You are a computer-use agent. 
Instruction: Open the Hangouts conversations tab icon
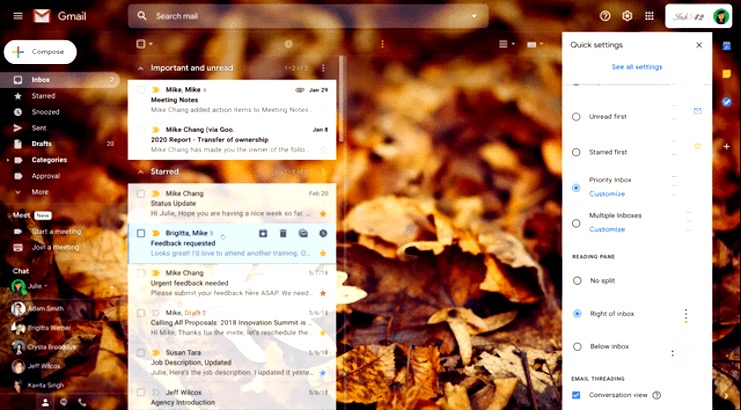64,402
